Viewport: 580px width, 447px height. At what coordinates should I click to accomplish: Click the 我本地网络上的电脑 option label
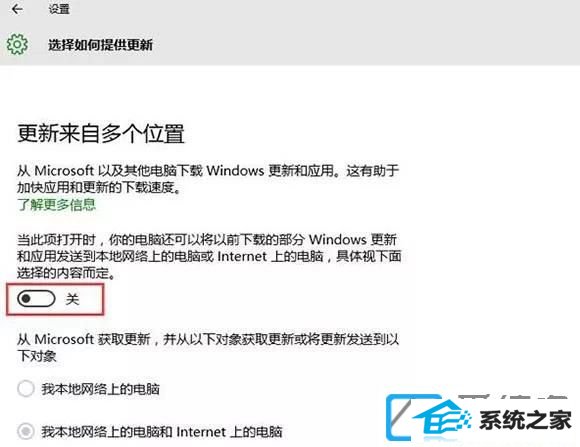(100, 389)
